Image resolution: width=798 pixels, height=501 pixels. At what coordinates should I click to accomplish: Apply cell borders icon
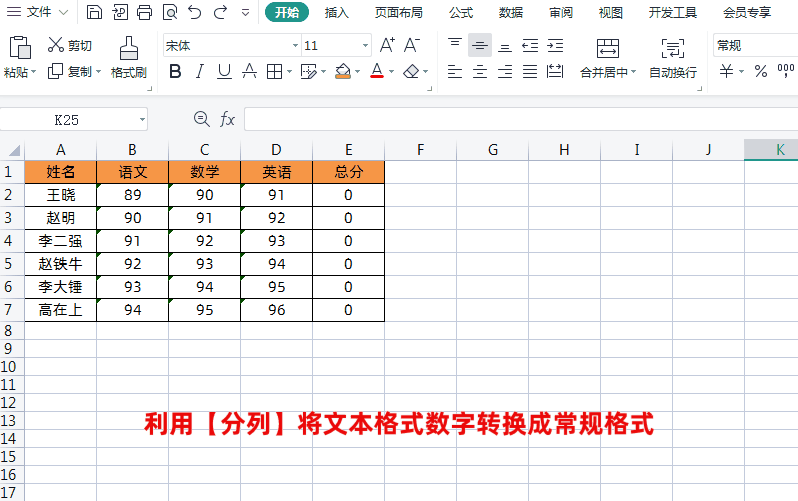274,72
